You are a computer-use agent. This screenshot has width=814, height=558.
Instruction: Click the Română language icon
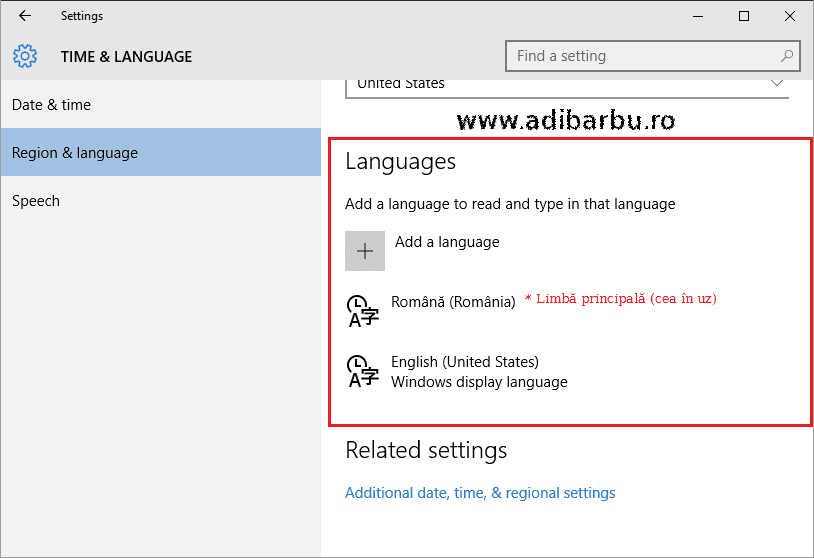[x=362, y=311]
